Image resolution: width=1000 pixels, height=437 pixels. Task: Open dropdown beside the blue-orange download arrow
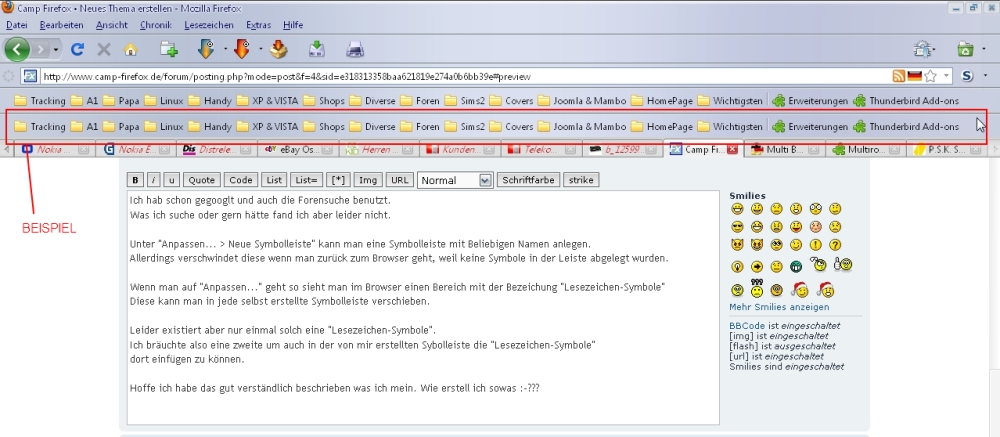click(226, 48)
